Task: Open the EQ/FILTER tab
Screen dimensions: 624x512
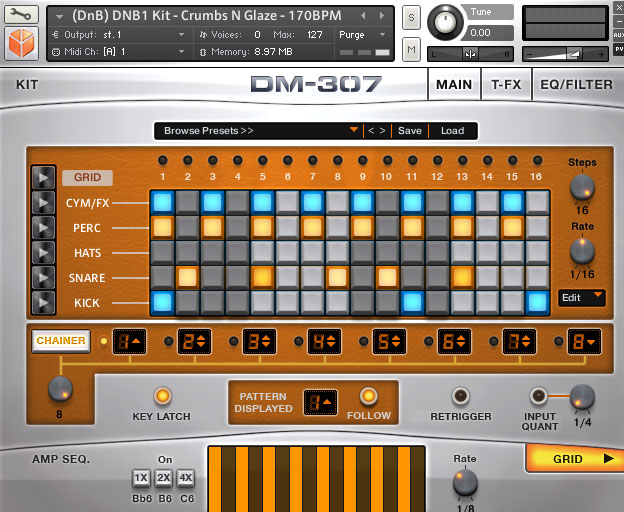Action: click(577, 85)
